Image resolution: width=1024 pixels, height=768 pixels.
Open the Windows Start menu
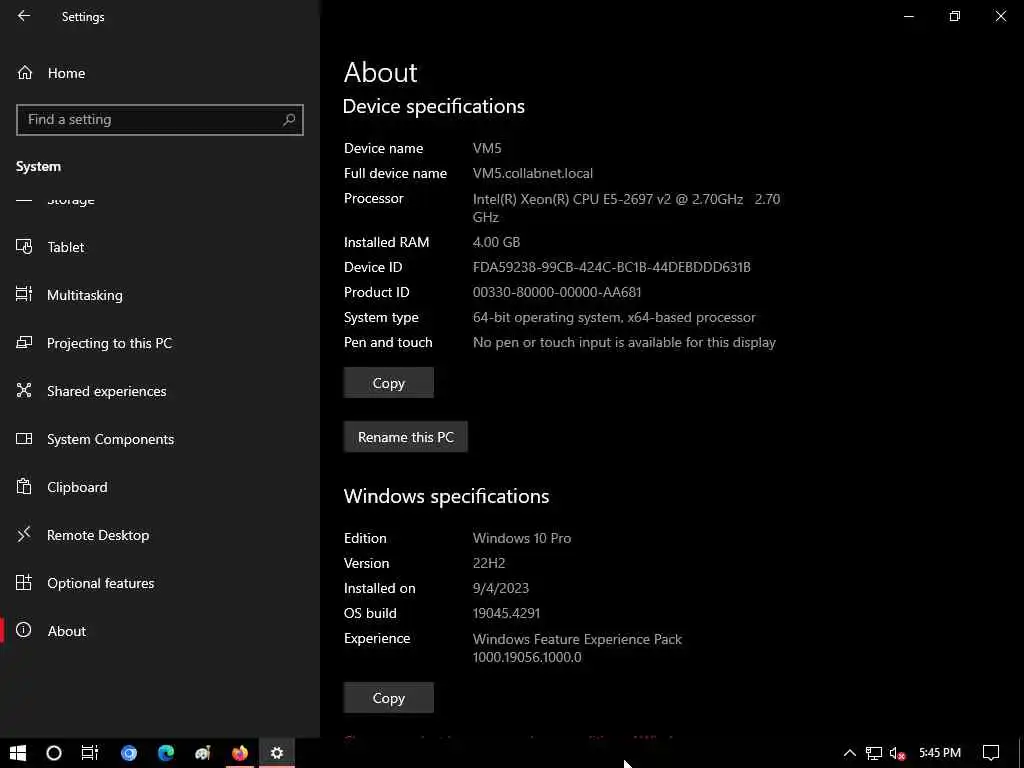(x=18, y=753)
